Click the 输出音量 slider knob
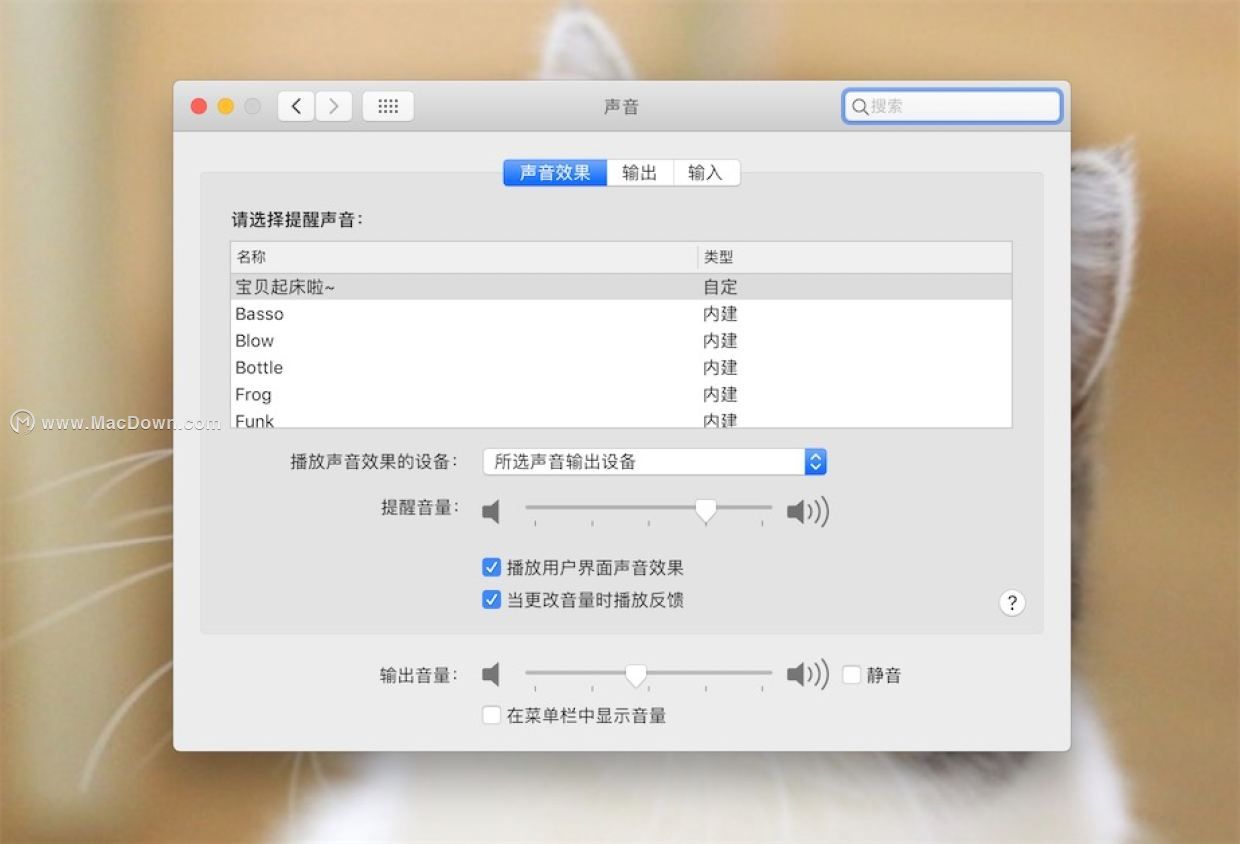1240x844 pixels. [636, 676]
